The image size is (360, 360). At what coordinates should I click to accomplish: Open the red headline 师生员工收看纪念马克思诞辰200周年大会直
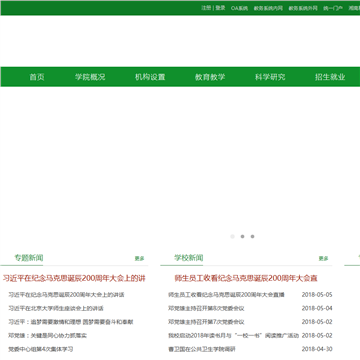pyautogui.click(x=246, y=278)
